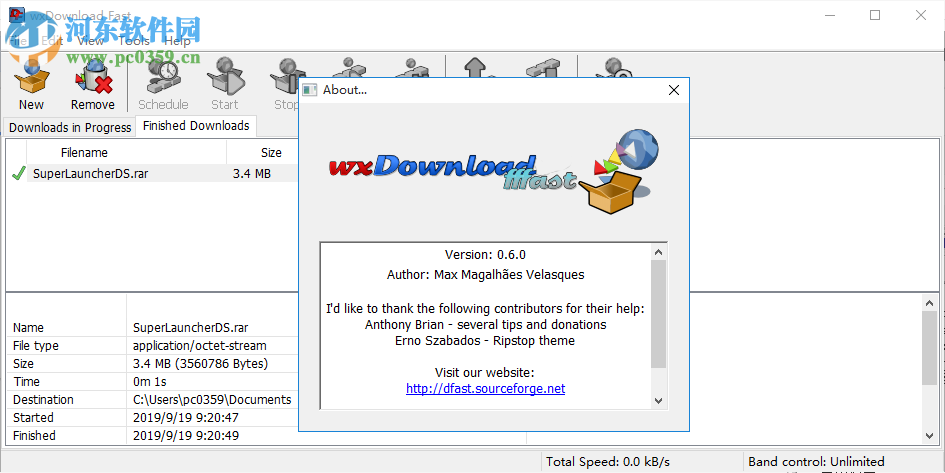Open the View menu

91,41
